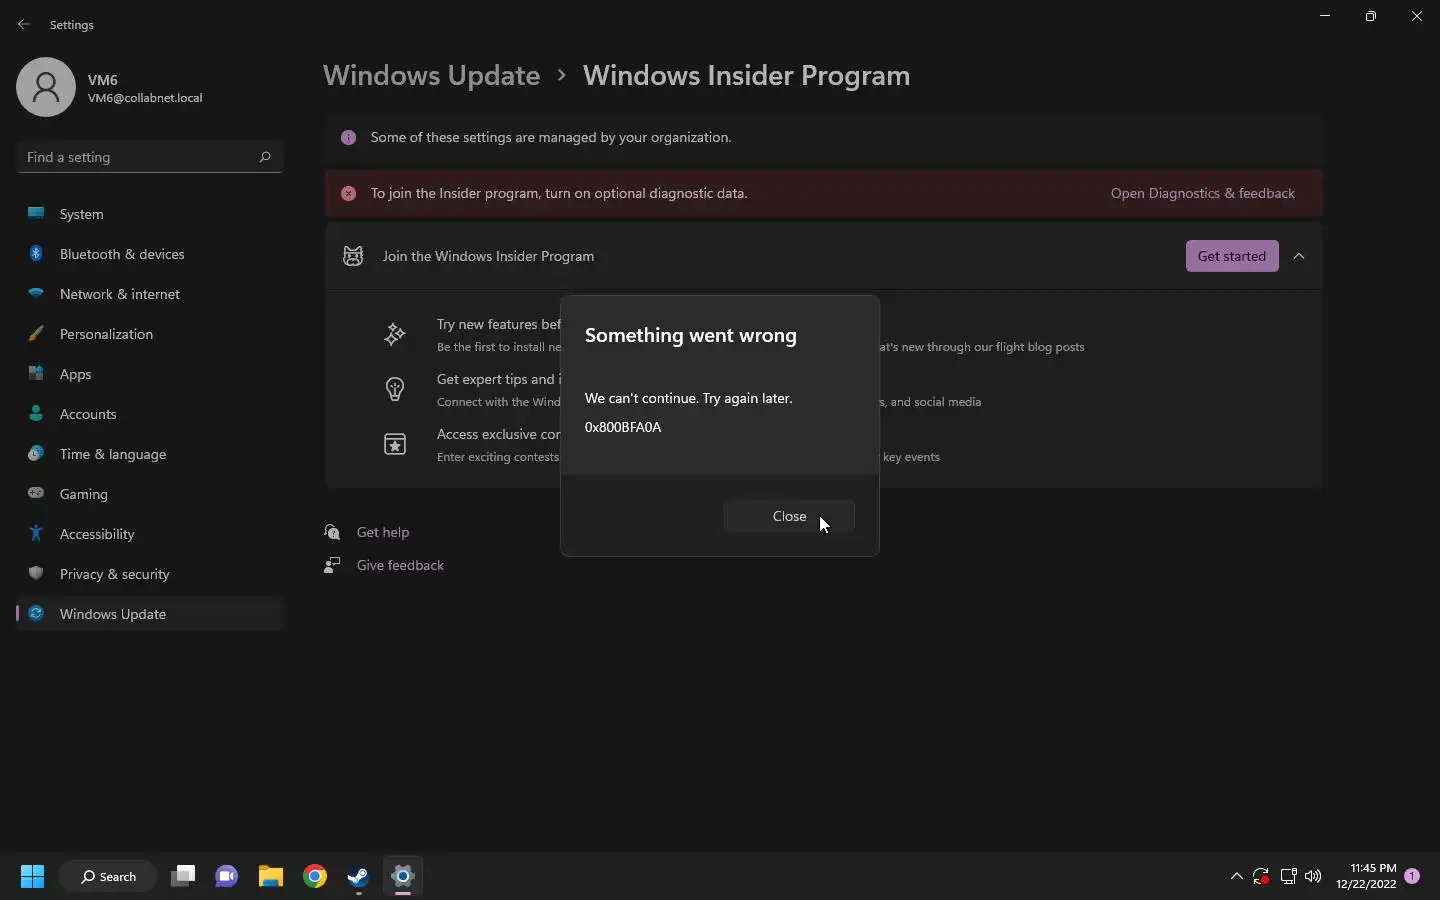Open the Chat app on the taskbar
1440x900 pixels.
(x=227, y=877)
